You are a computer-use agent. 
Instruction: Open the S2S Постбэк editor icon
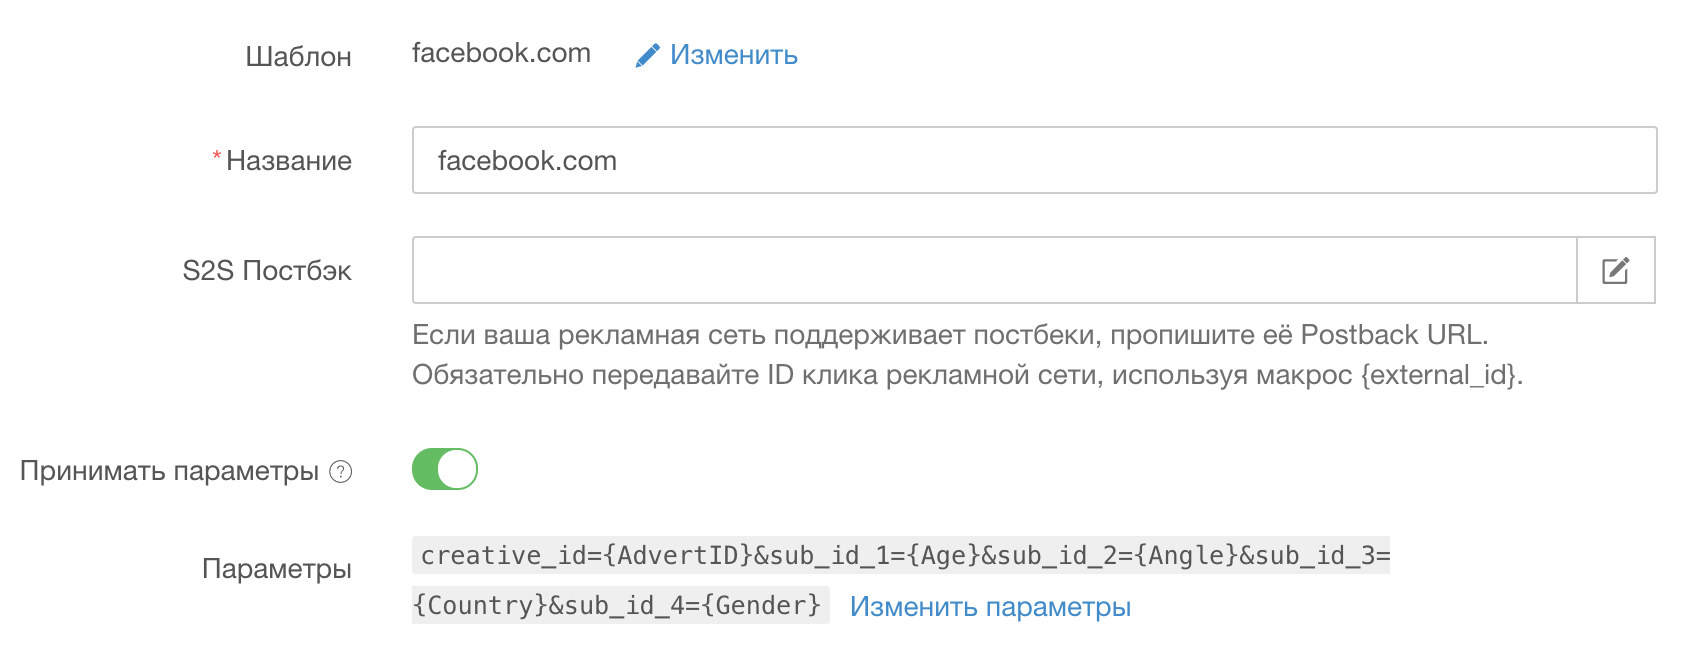(x=1616, y=270)
